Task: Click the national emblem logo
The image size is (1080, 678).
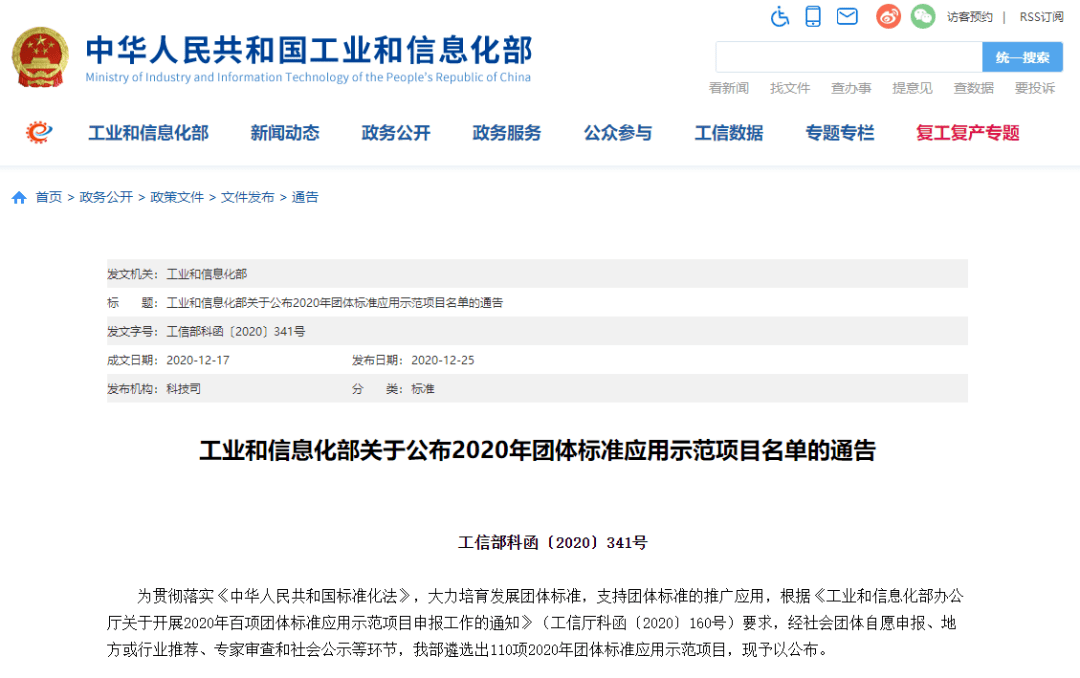Action: 40,57
